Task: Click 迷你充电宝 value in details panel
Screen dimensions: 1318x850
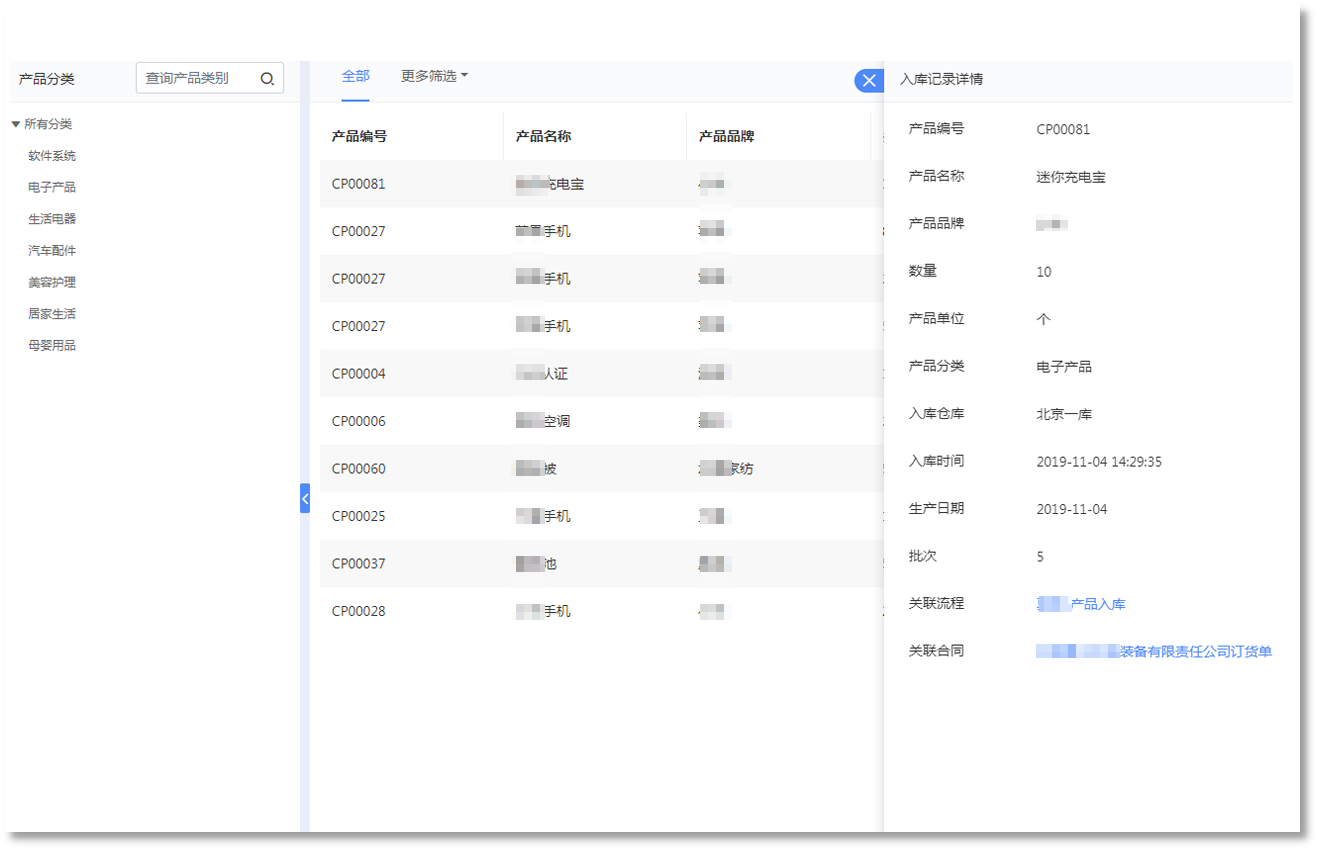Action: click(1071, 177)
